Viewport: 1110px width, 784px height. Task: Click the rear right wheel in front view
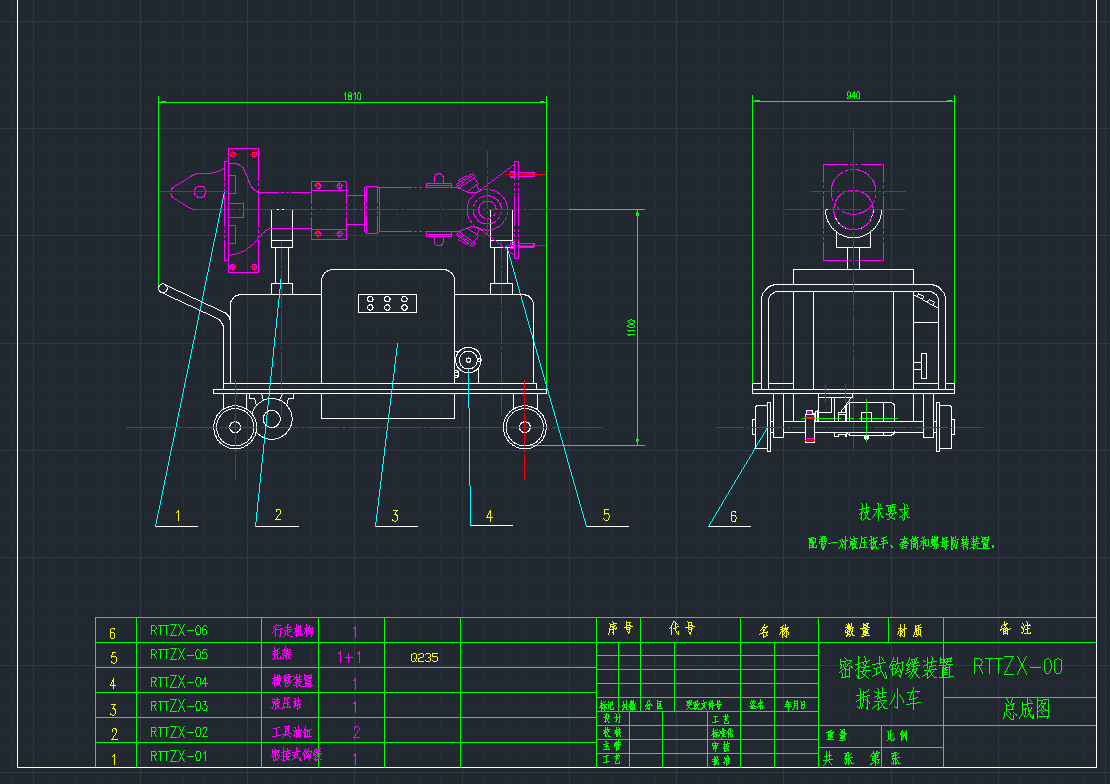[523, 427]
